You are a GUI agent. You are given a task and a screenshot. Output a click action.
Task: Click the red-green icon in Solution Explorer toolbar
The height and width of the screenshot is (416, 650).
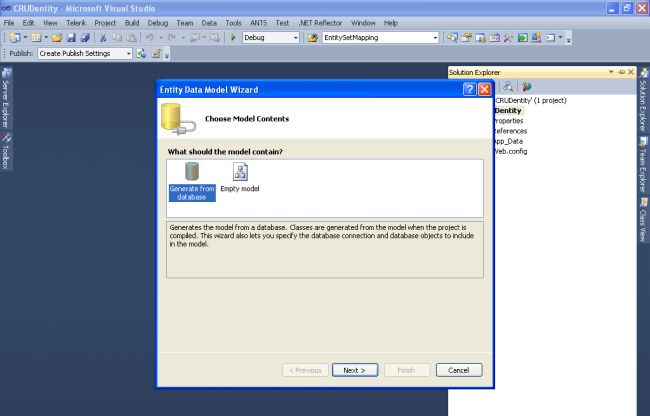click(526, 87)
